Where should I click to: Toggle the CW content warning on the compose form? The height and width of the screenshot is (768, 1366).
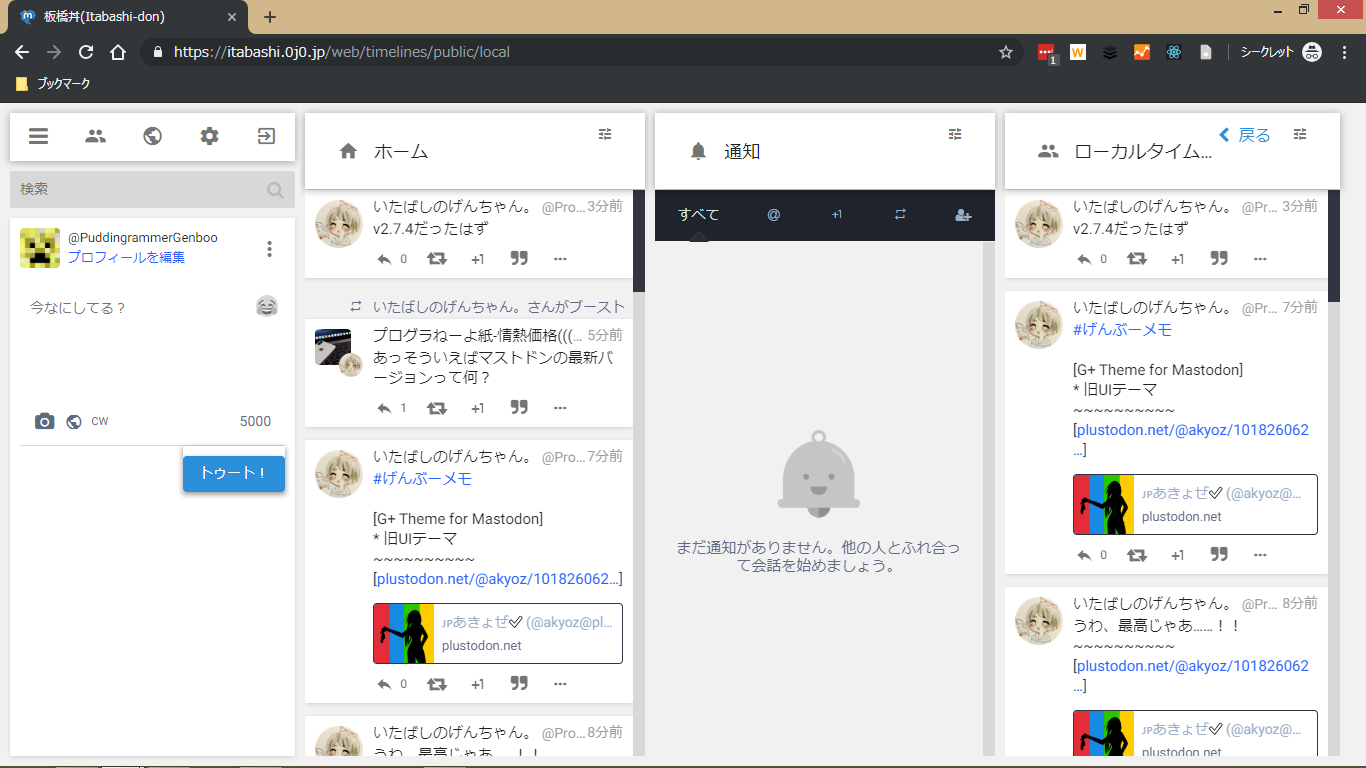point(100,422)
